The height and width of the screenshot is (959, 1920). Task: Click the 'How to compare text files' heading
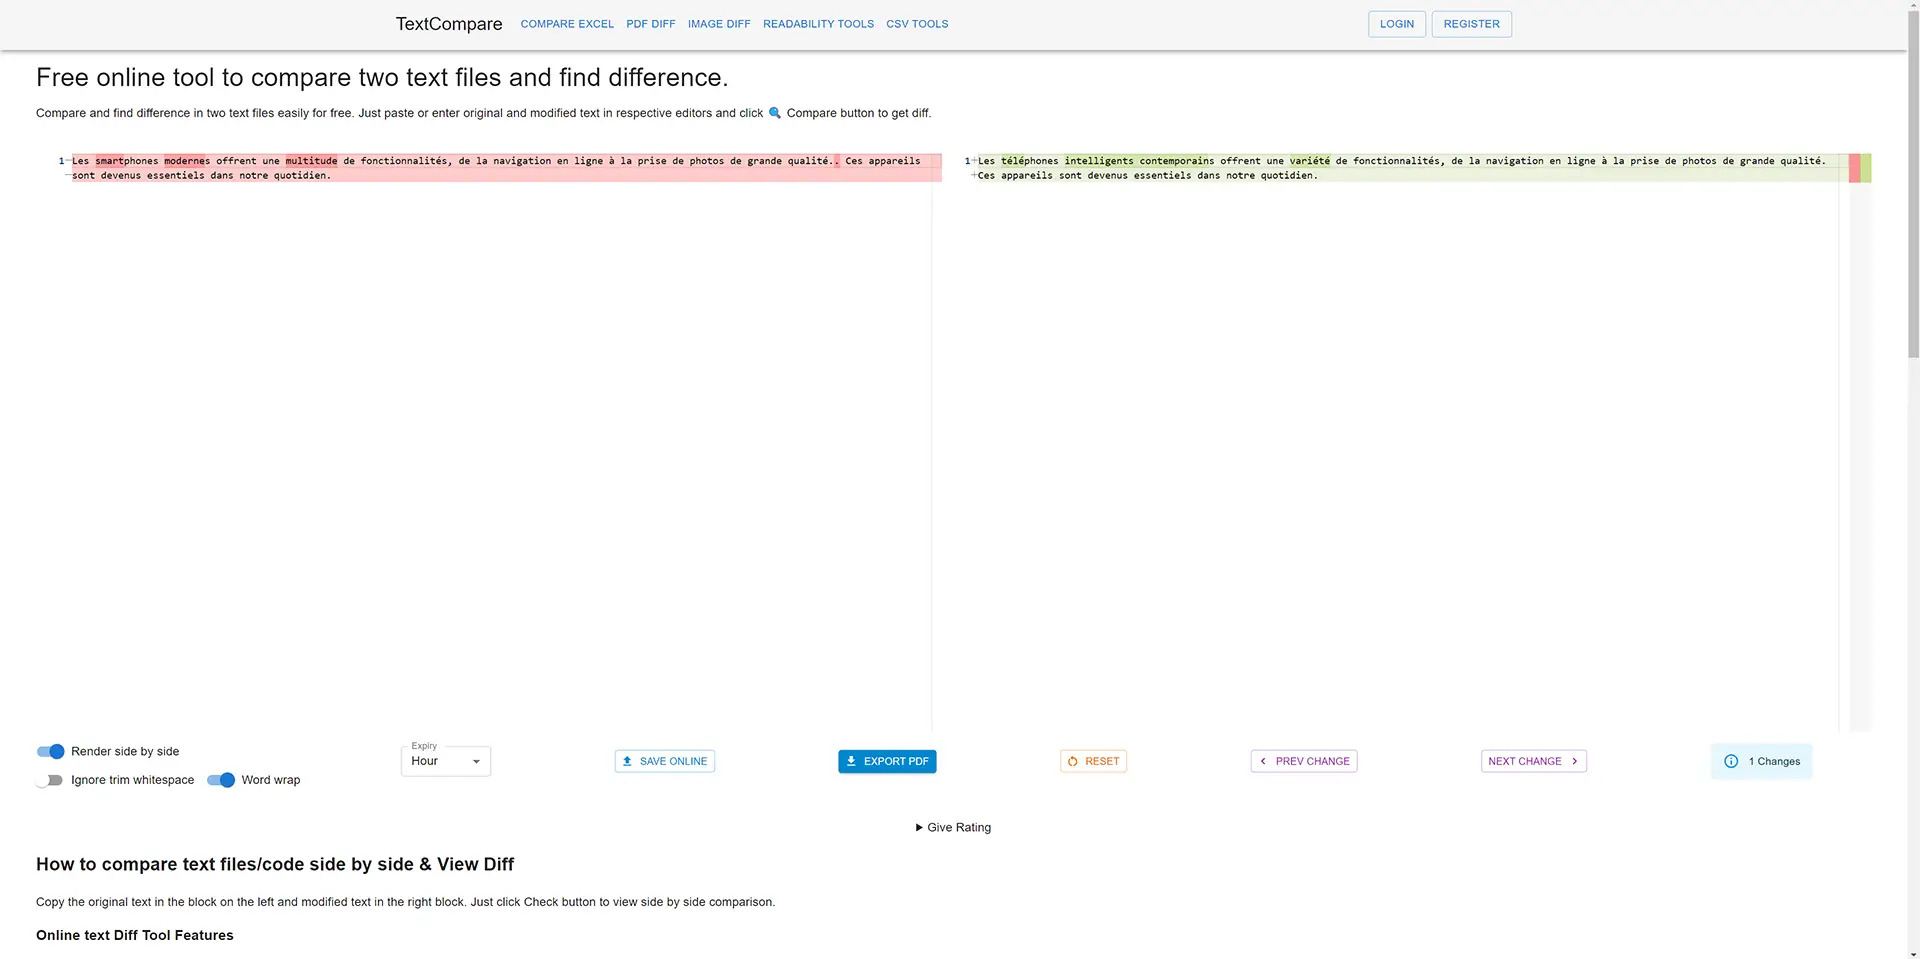click(x=275, y=864)
